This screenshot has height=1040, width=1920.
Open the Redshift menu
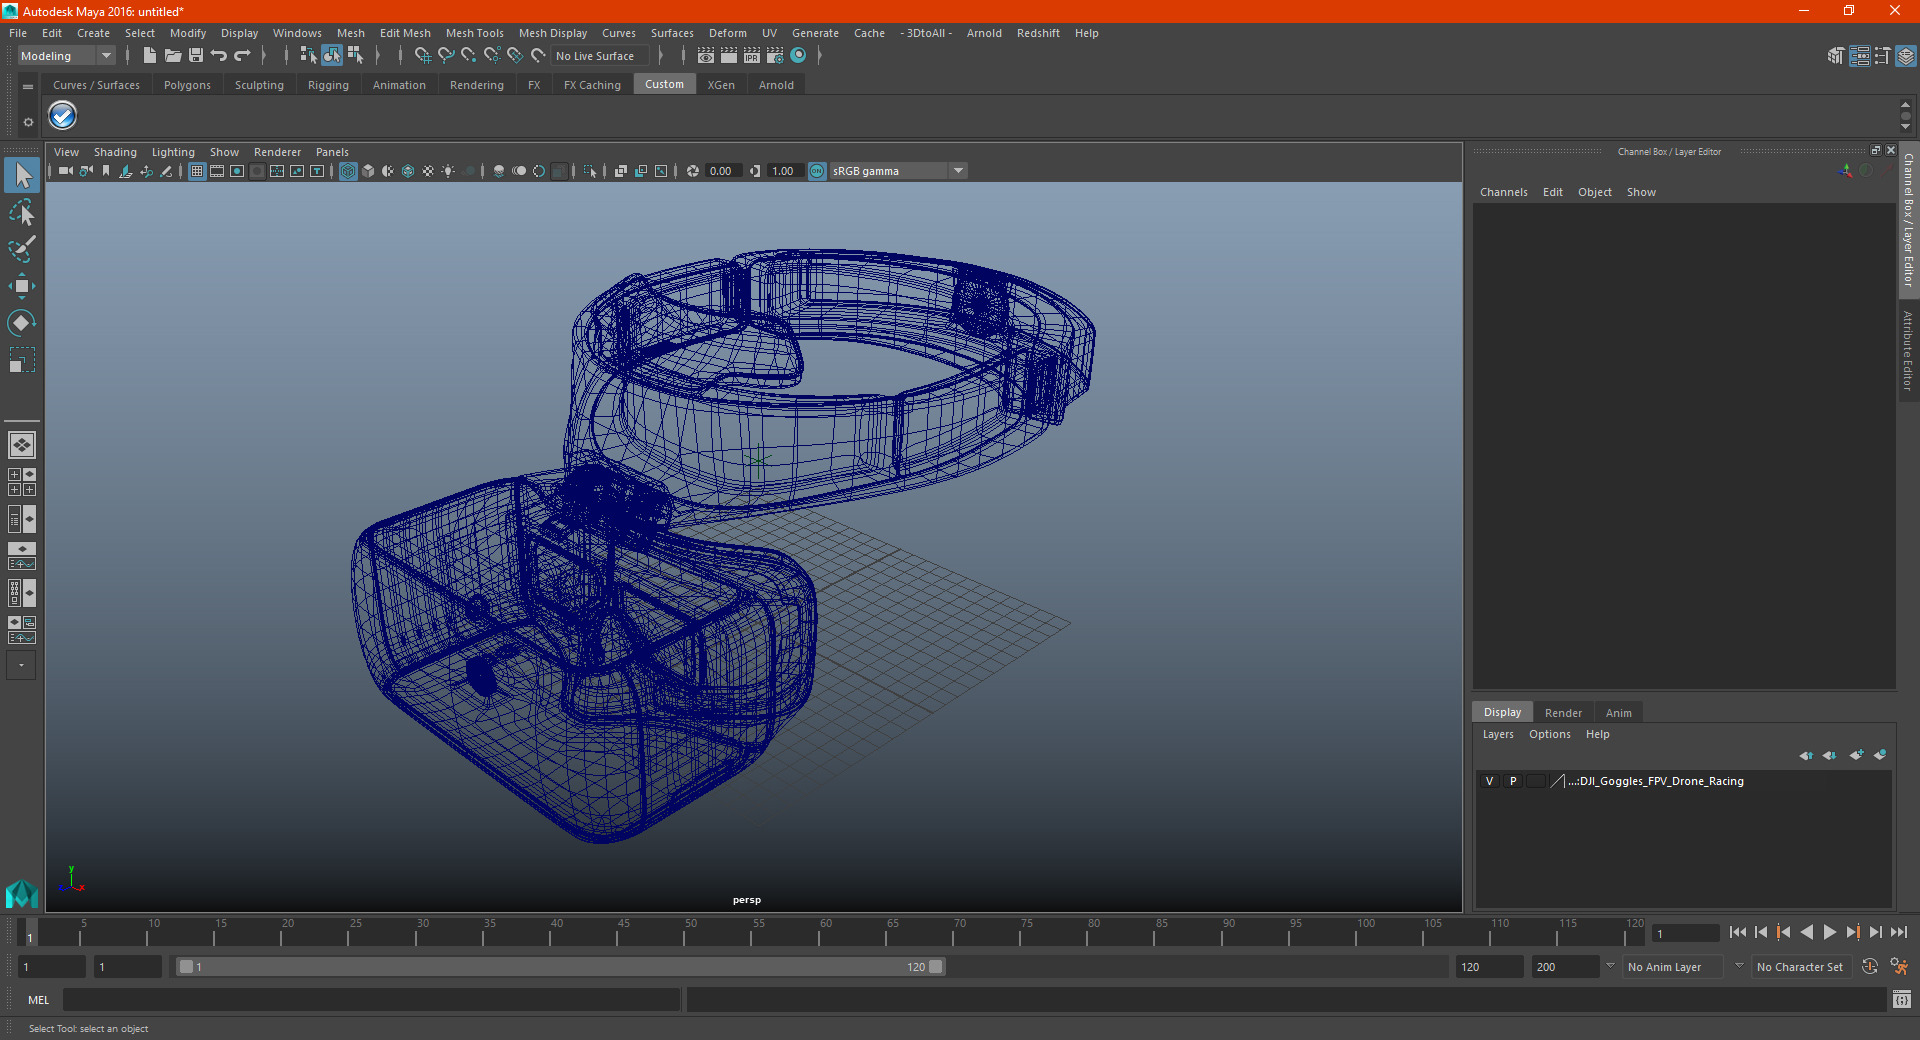click(x=1038, y=33)
